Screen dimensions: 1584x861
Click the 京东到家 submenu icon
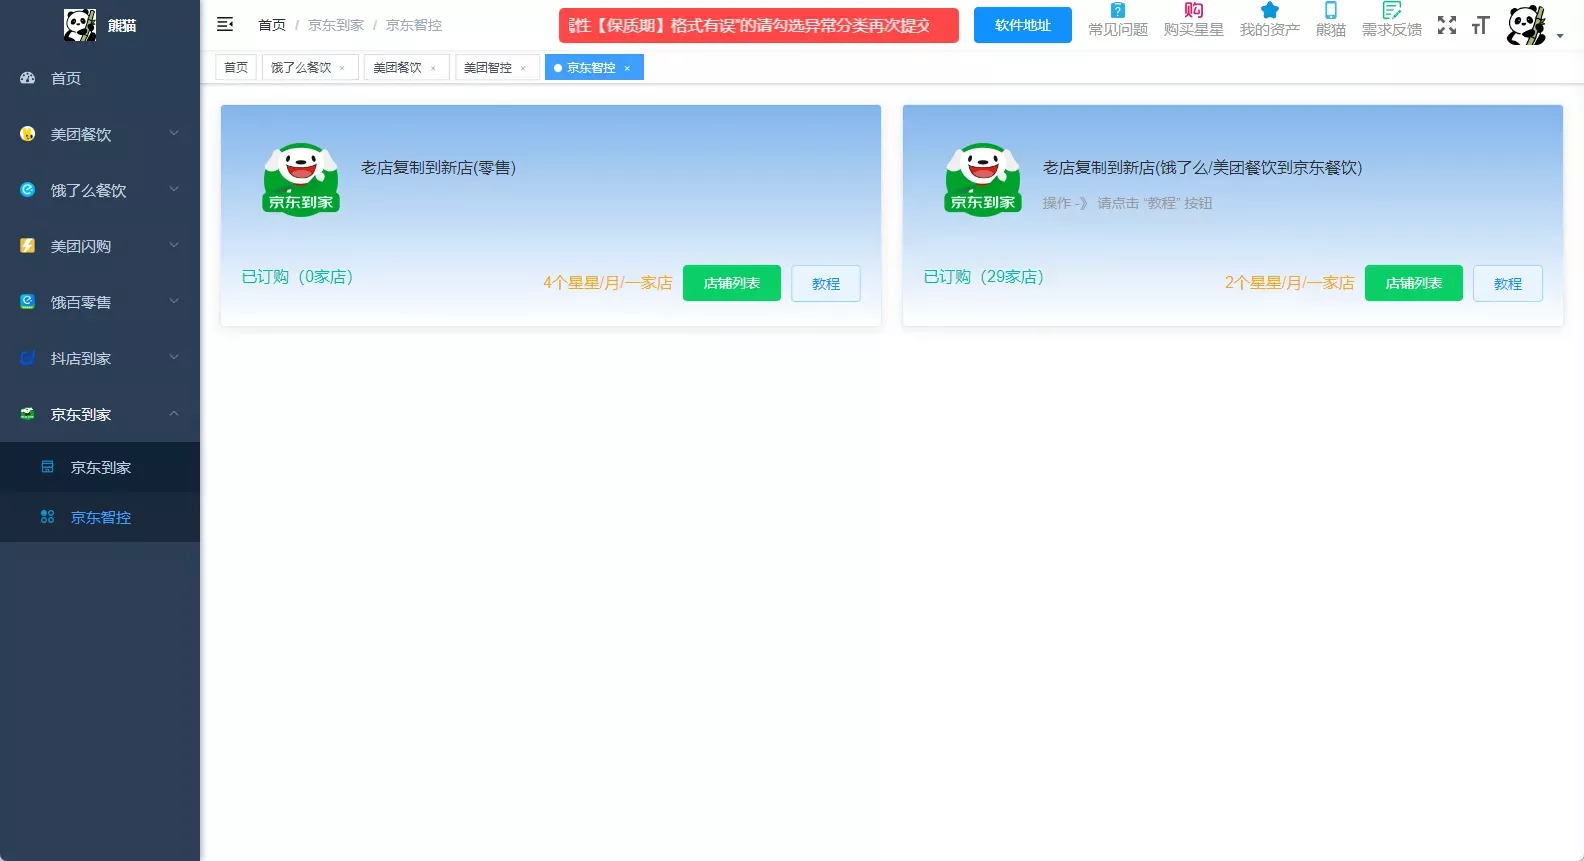47,467
